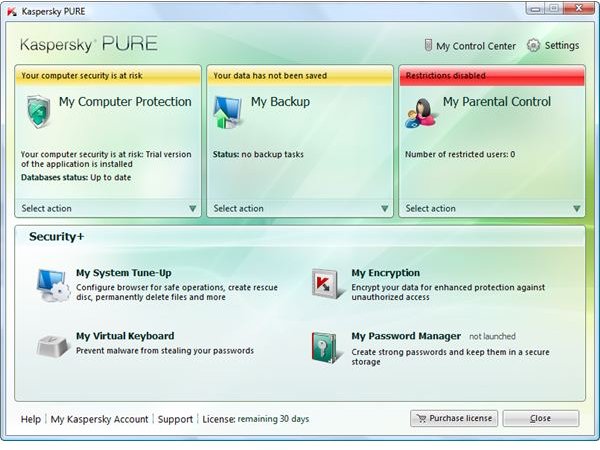The width and height of the screenshot is (600, 450).
Task: Open My Kaspersky Account link
Action: click(99, 419)
